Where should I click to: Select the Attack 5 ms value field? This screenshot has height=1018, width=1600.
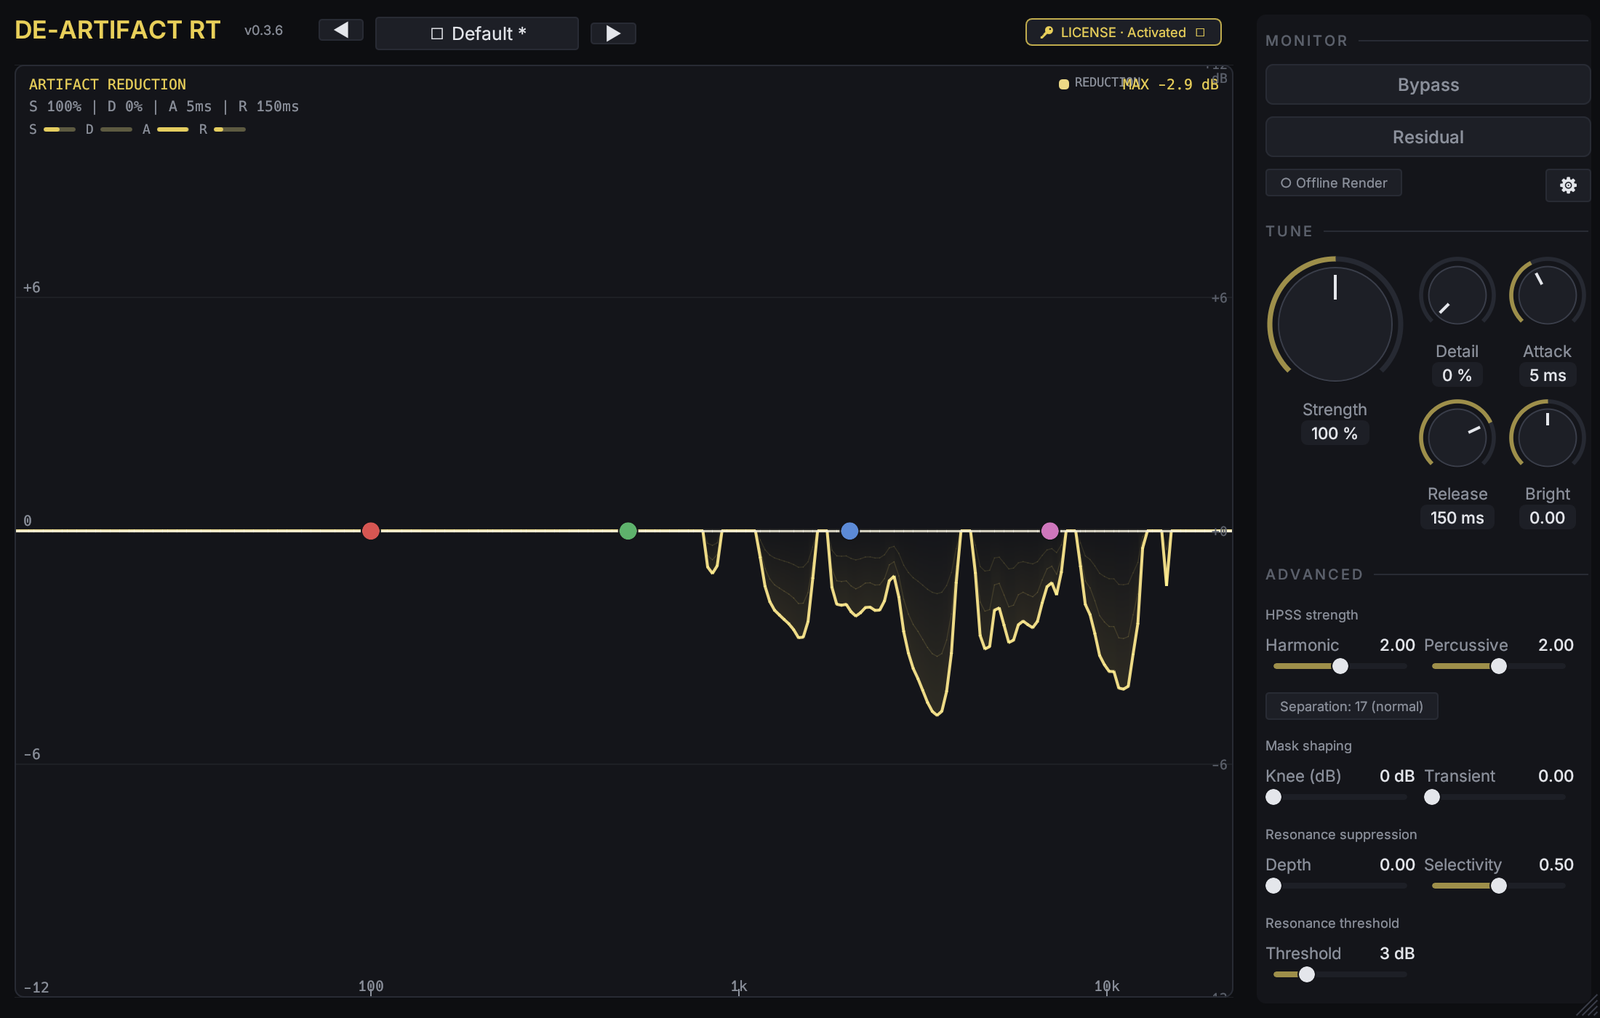coord(1547,375)
